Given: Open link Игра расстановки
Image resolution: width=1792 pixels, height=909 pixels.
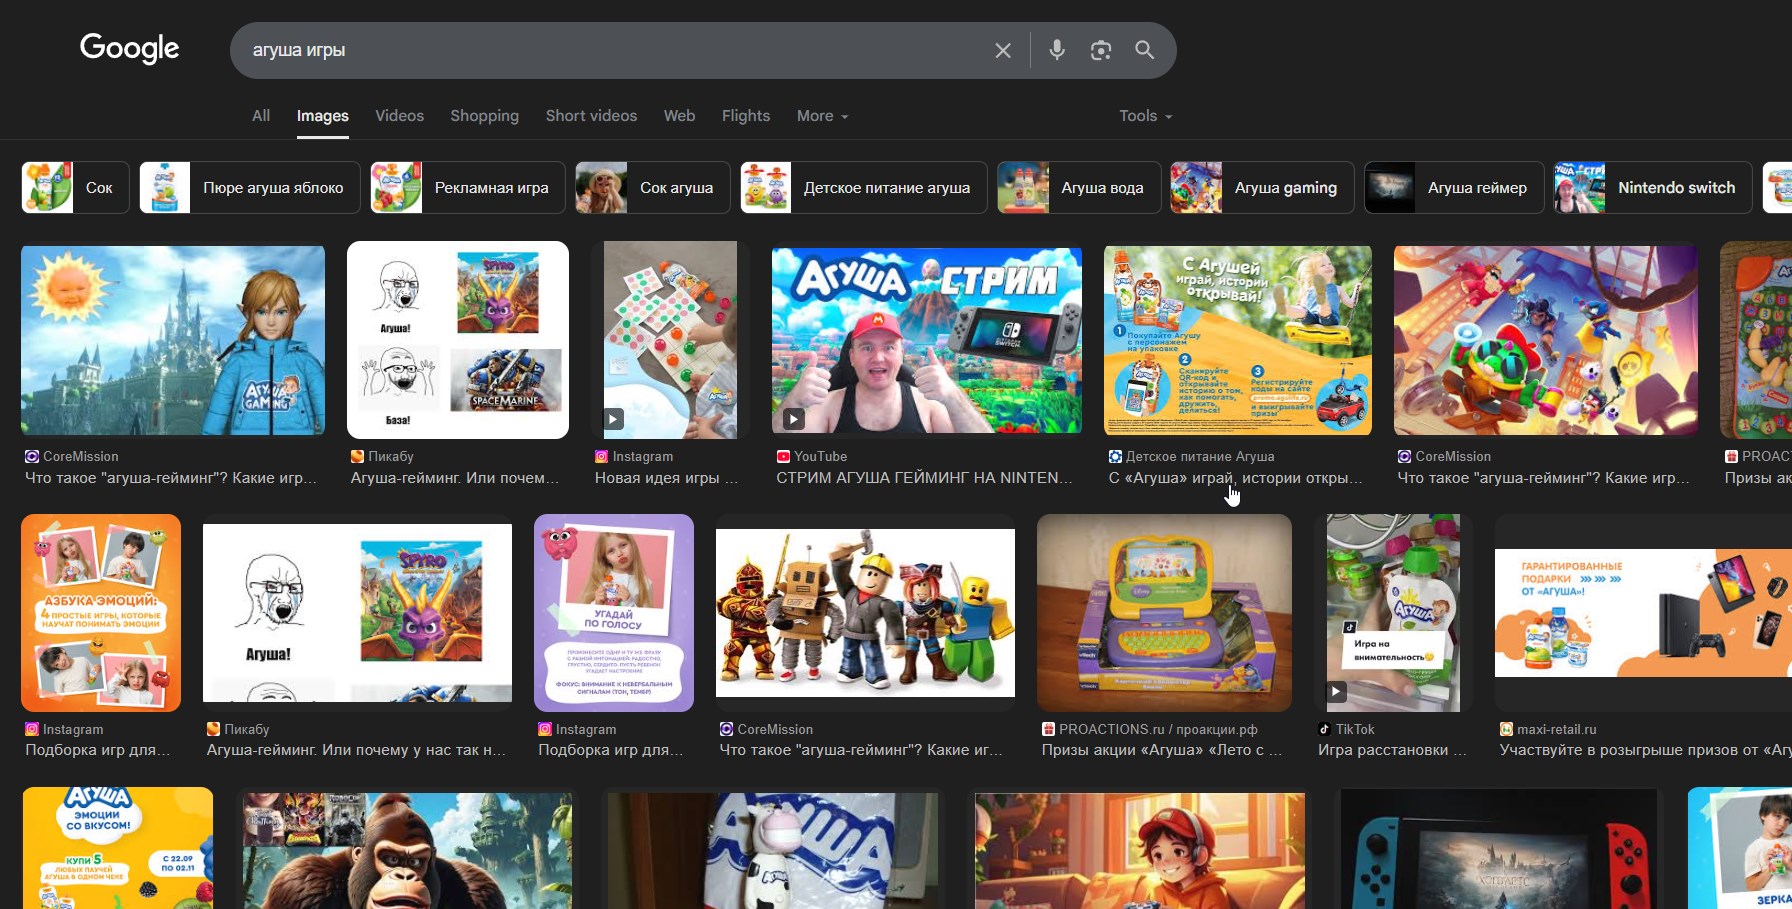Looking at the screenshot, I should tap(1392, 750).
